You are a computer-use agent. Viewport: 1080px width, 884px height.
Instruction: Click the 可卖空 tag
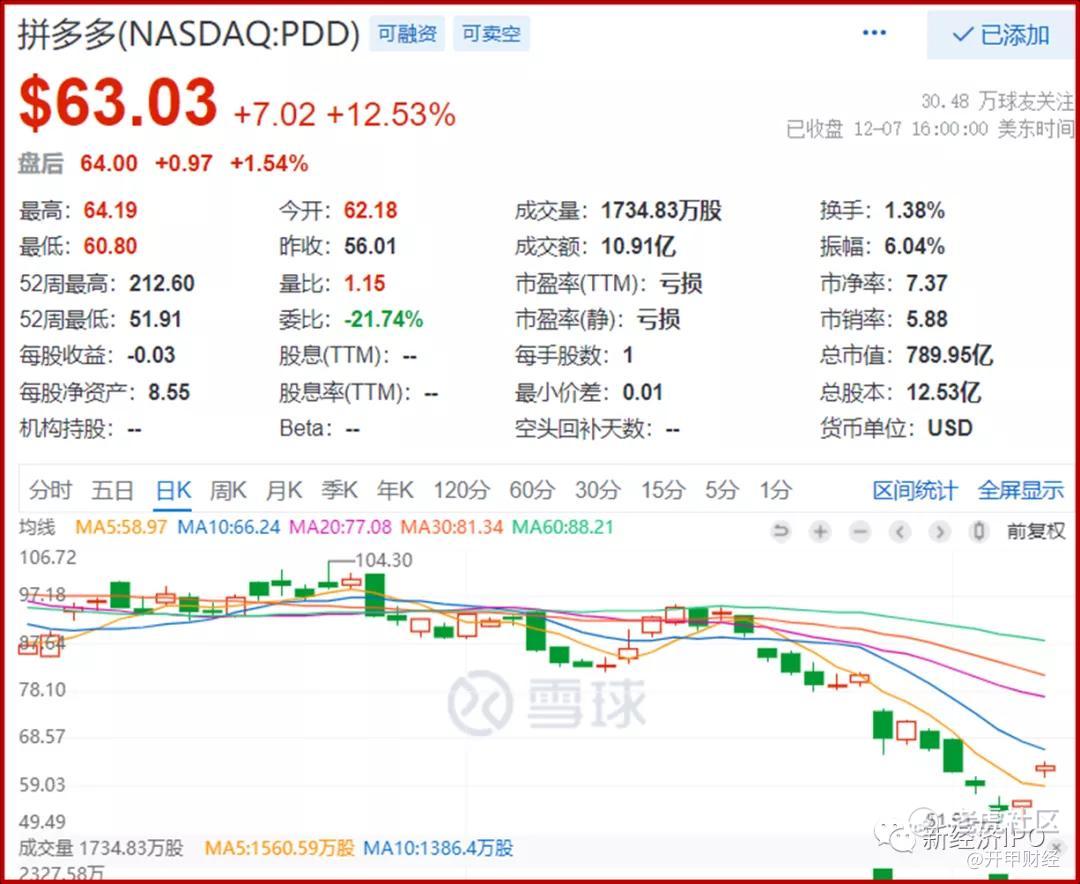[x=491, y=33]
